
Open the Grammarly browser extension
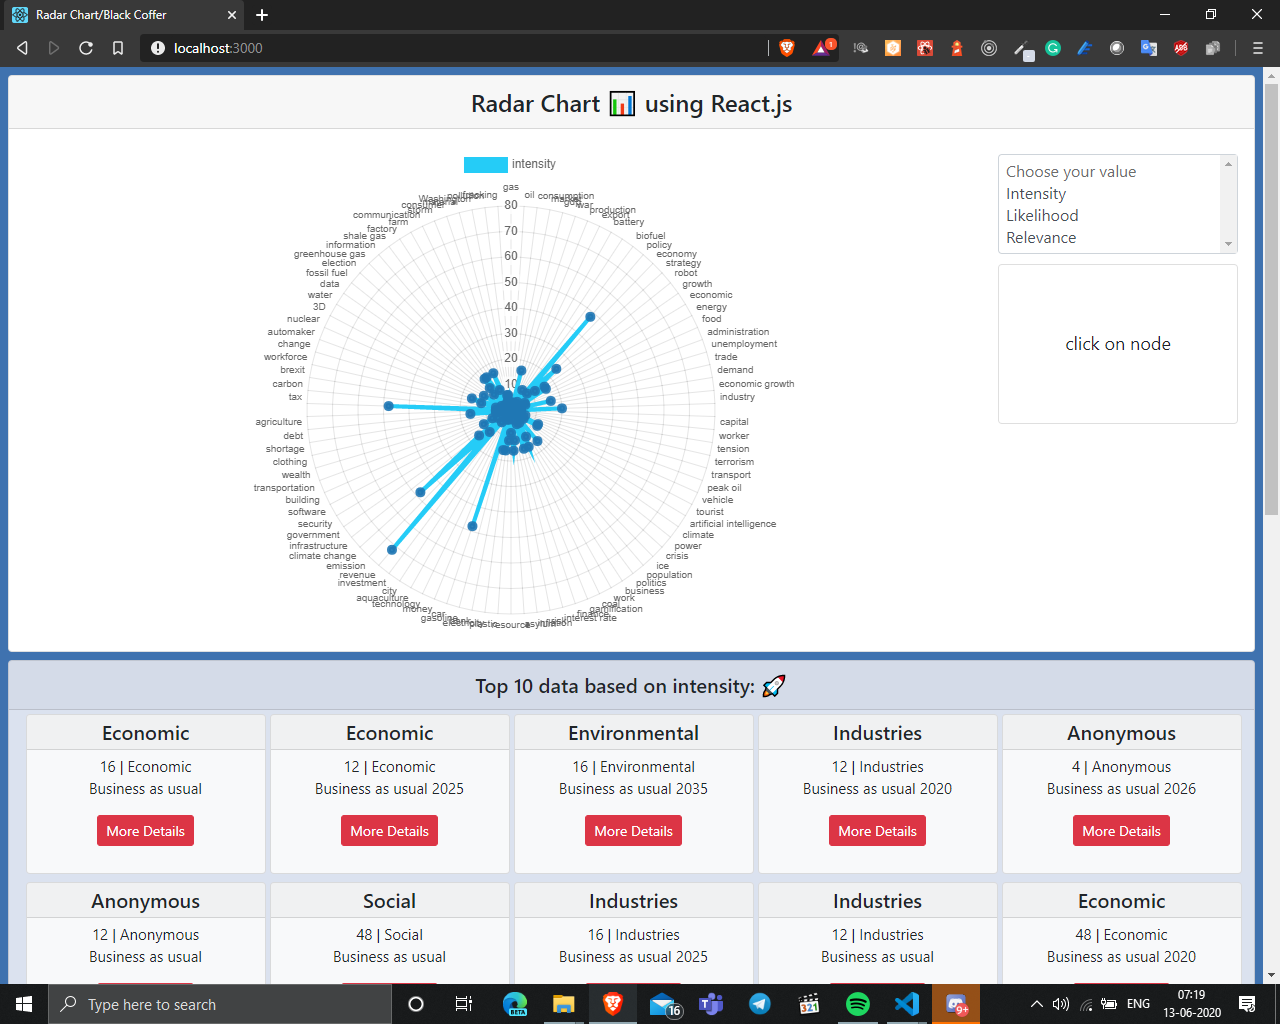(x=1053, y=47)
